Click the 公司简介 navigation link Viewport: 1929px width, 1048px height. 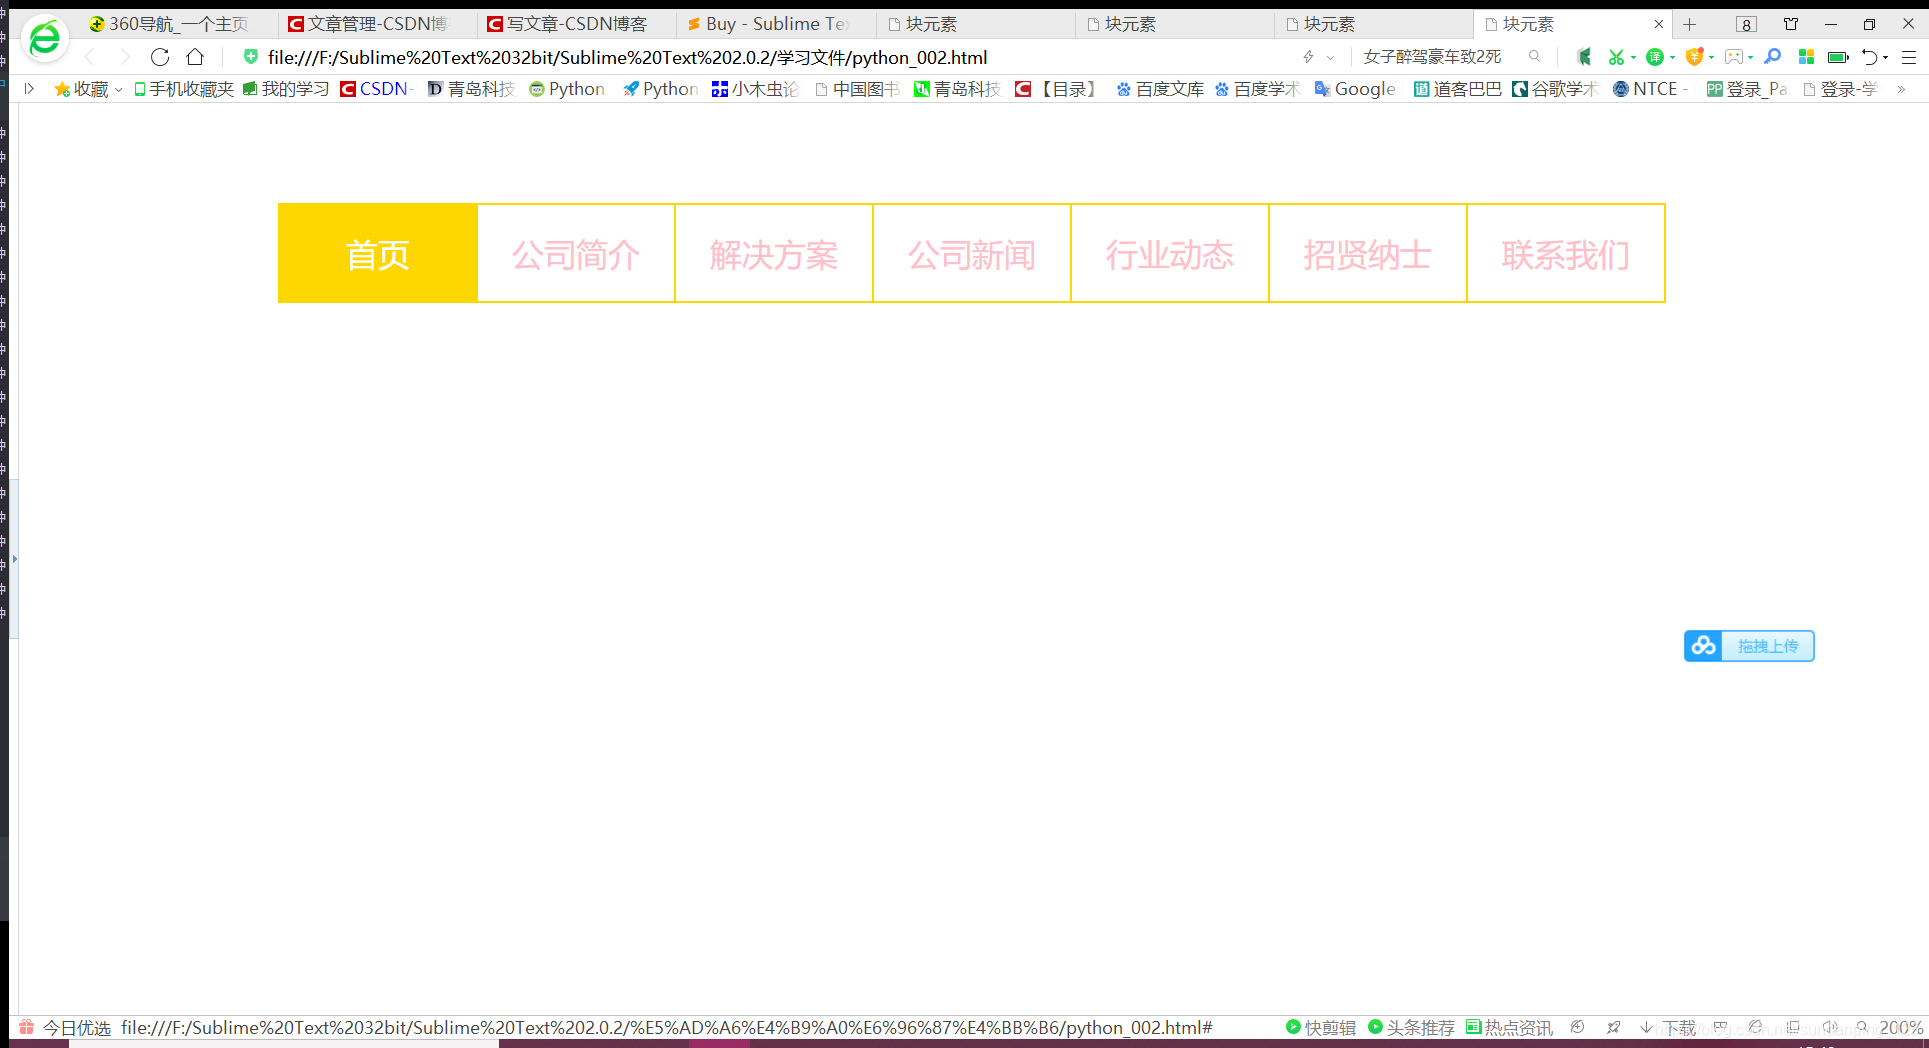point(575,254)
